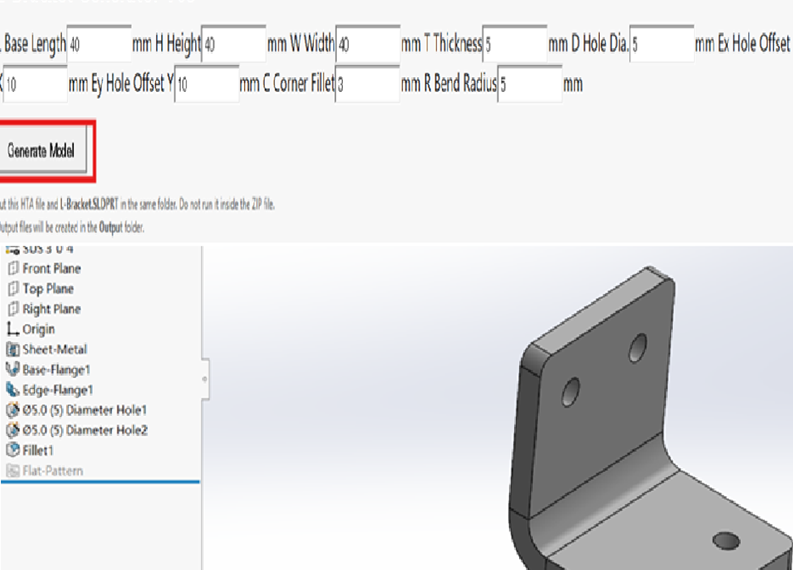This screenshot has height=570, width=793.
Task: Select the Top Plane tree label
Action: coord(48,289)
